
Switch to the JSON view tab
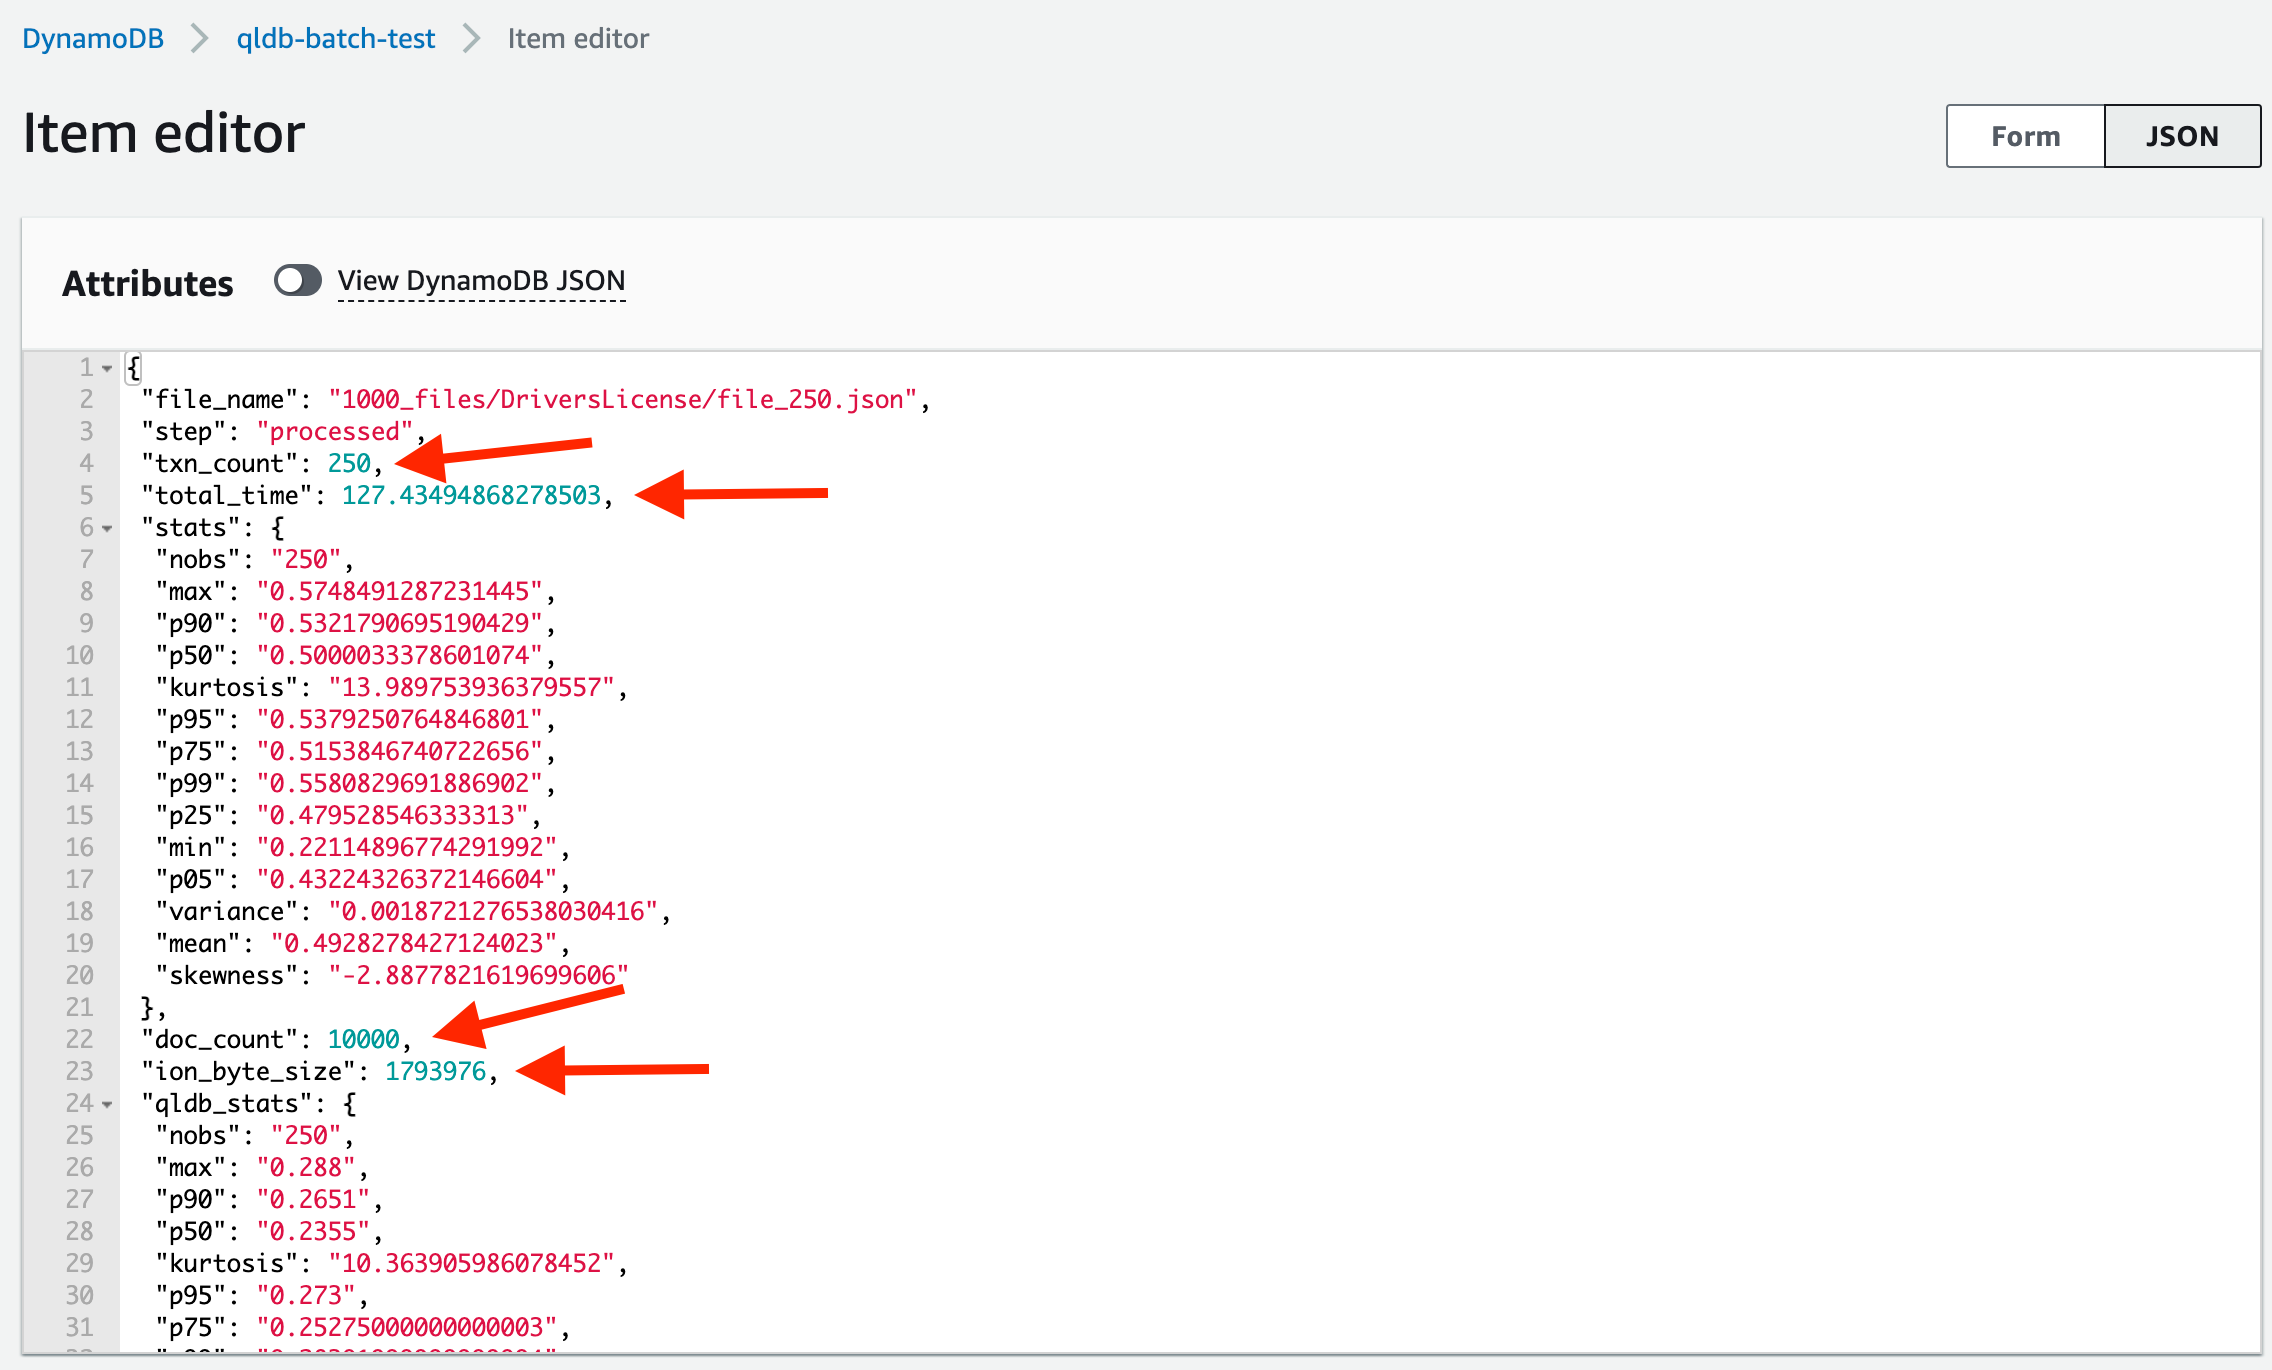pos(2182,136)
